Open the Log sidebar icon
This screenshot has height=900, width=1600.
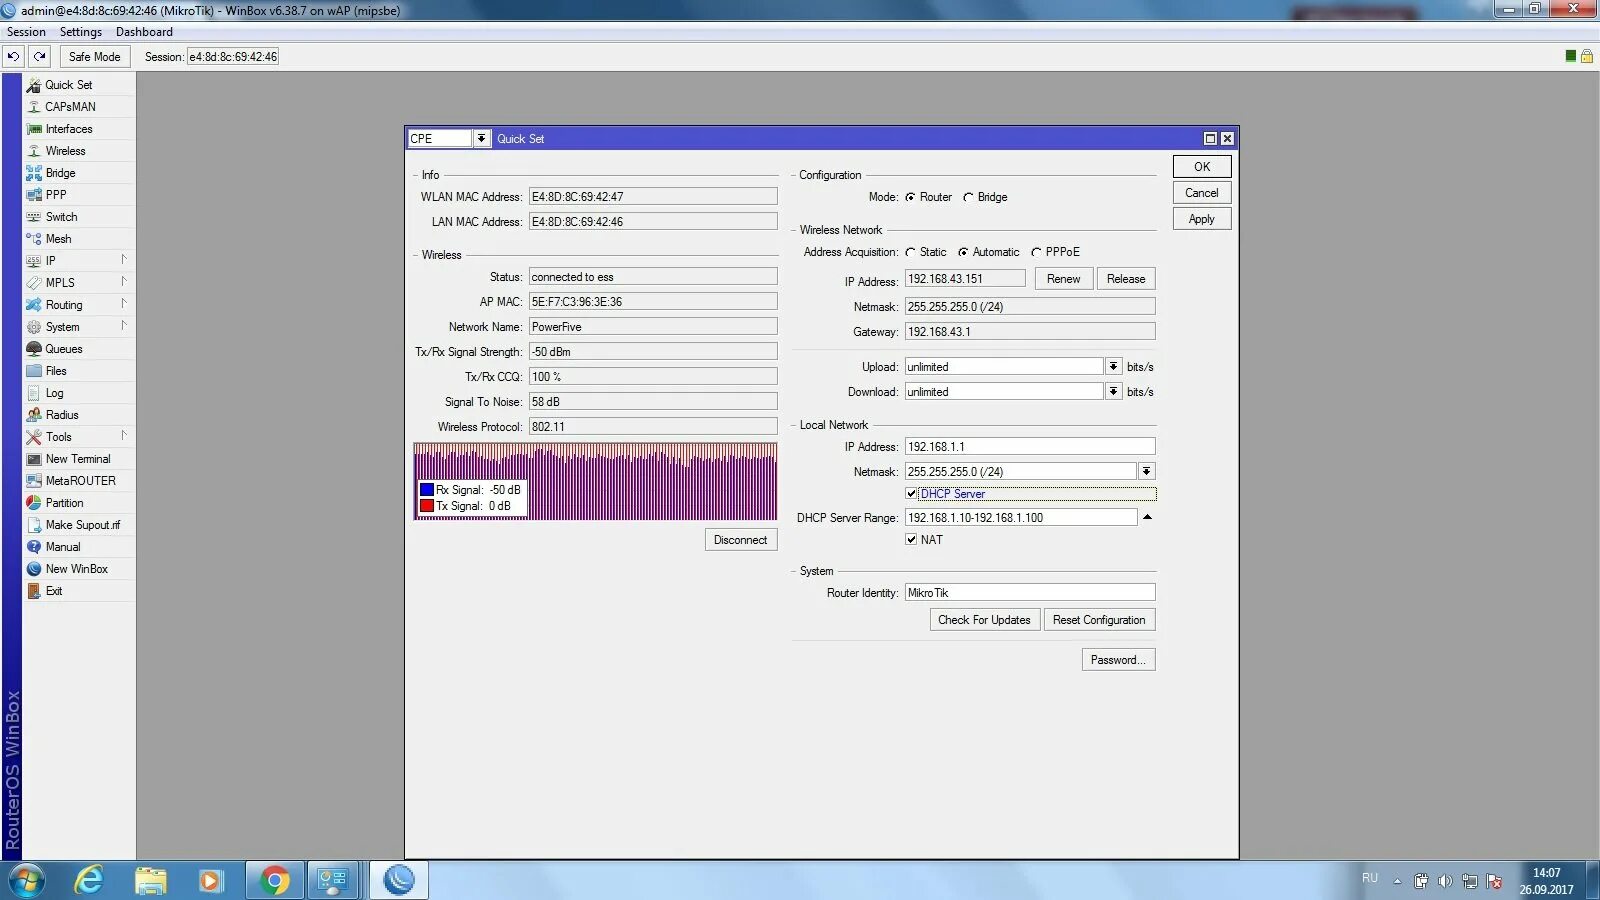point(34,393)
